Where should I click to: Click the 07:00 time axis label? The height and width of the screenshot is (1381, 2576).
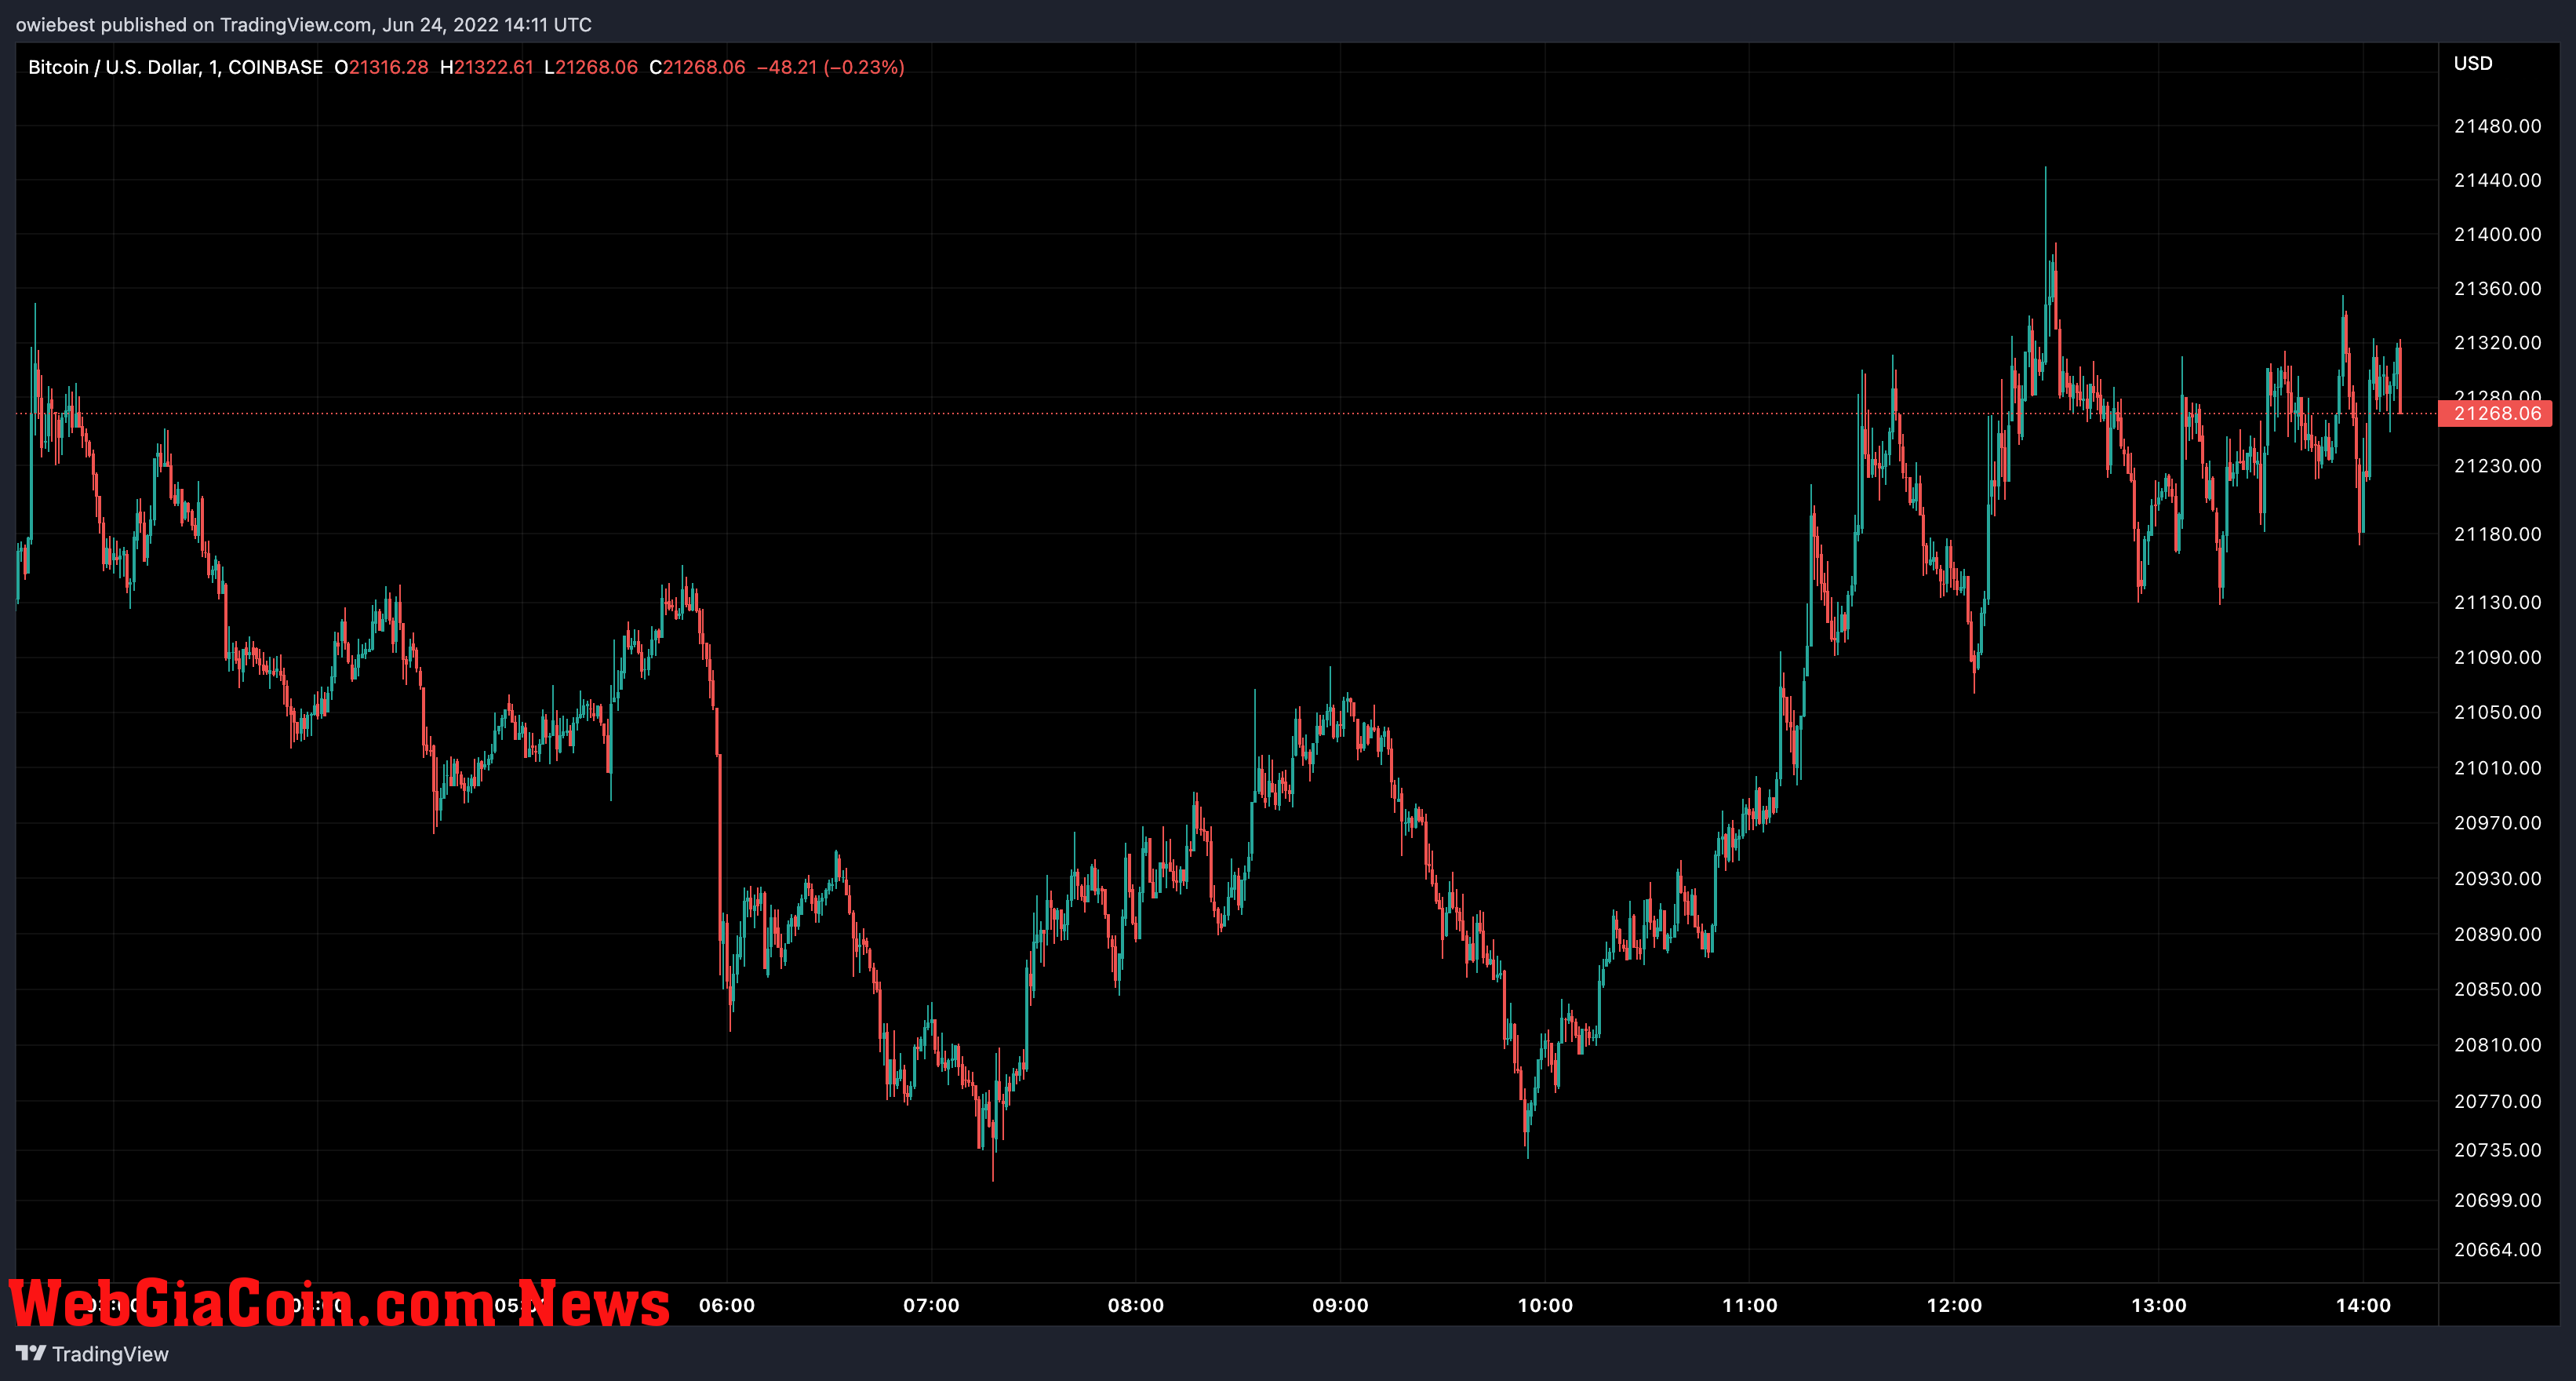pyautogui.click(x=931, y=1305)
